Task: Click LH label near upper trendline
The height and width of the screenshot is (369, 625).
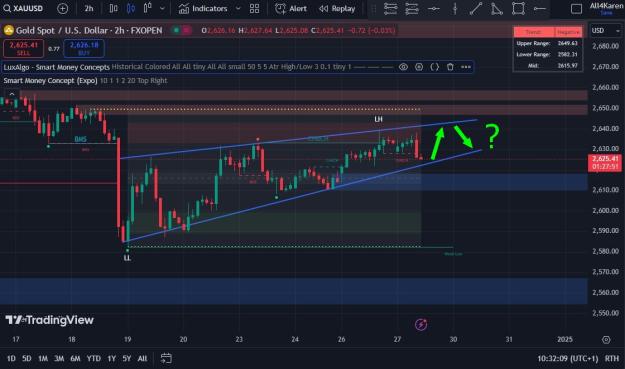Action: (378, 119)
